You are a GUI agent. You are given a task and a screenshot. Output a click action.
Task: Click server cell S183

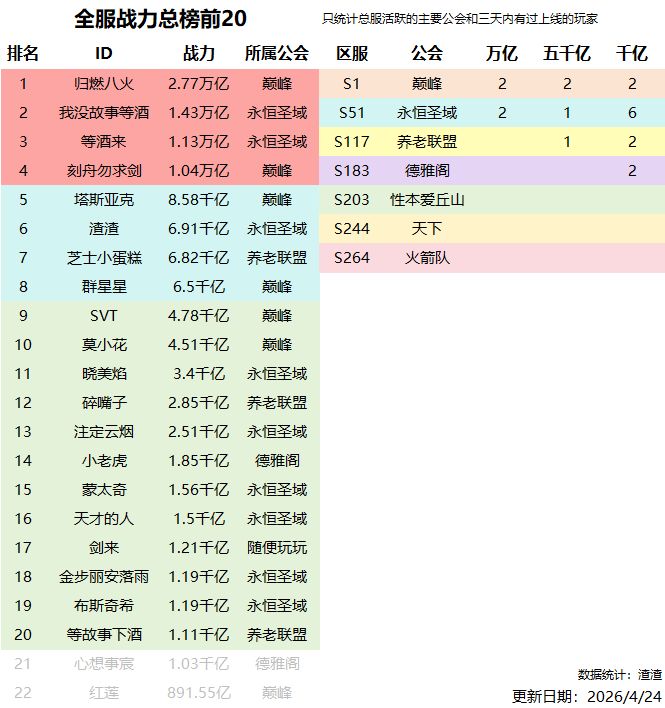tap(352, 171)
